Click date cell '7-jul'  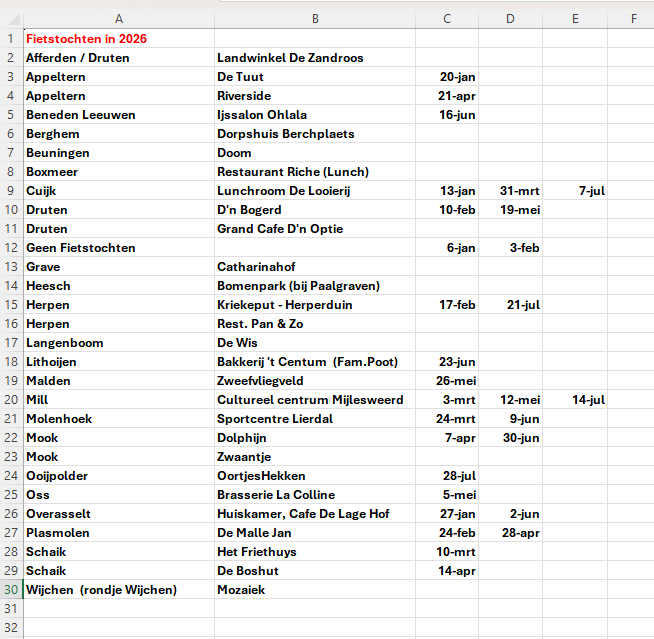[575, 191]
